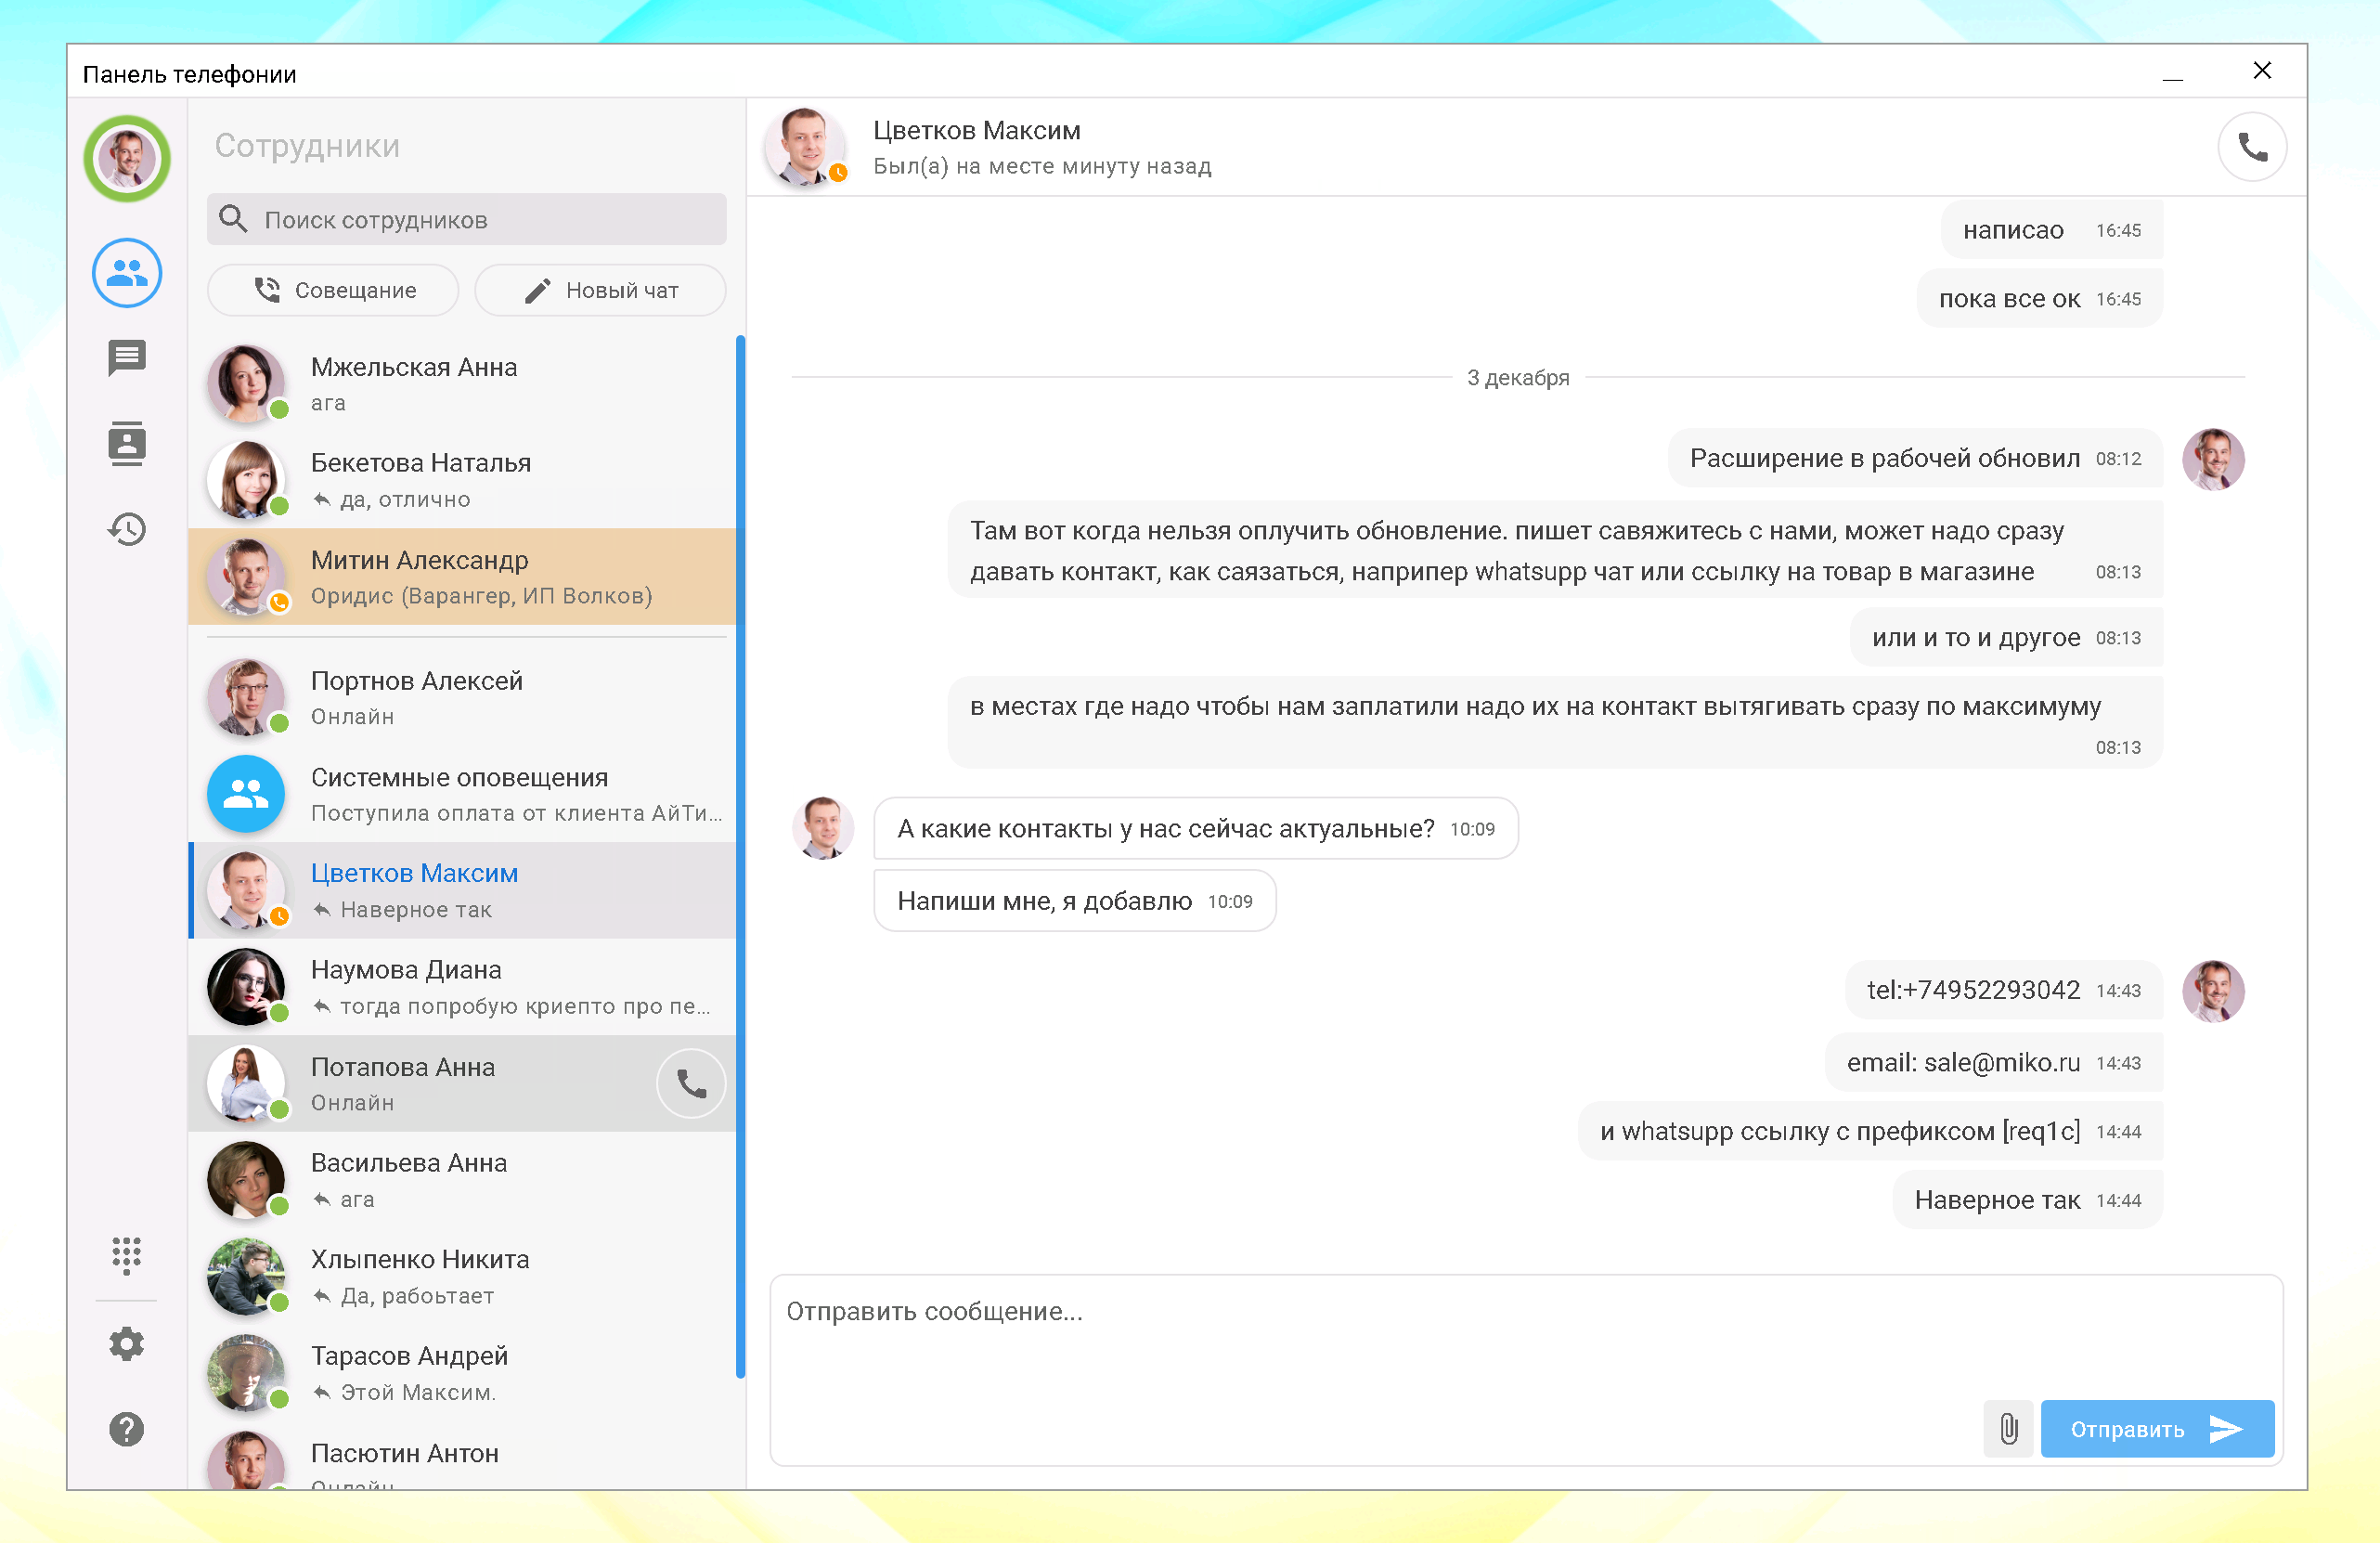Click message 'и whatsupp ссылку с префиксом [req1c]'
This screenshot has height=1543, width=2380.
[1871, 1131]
